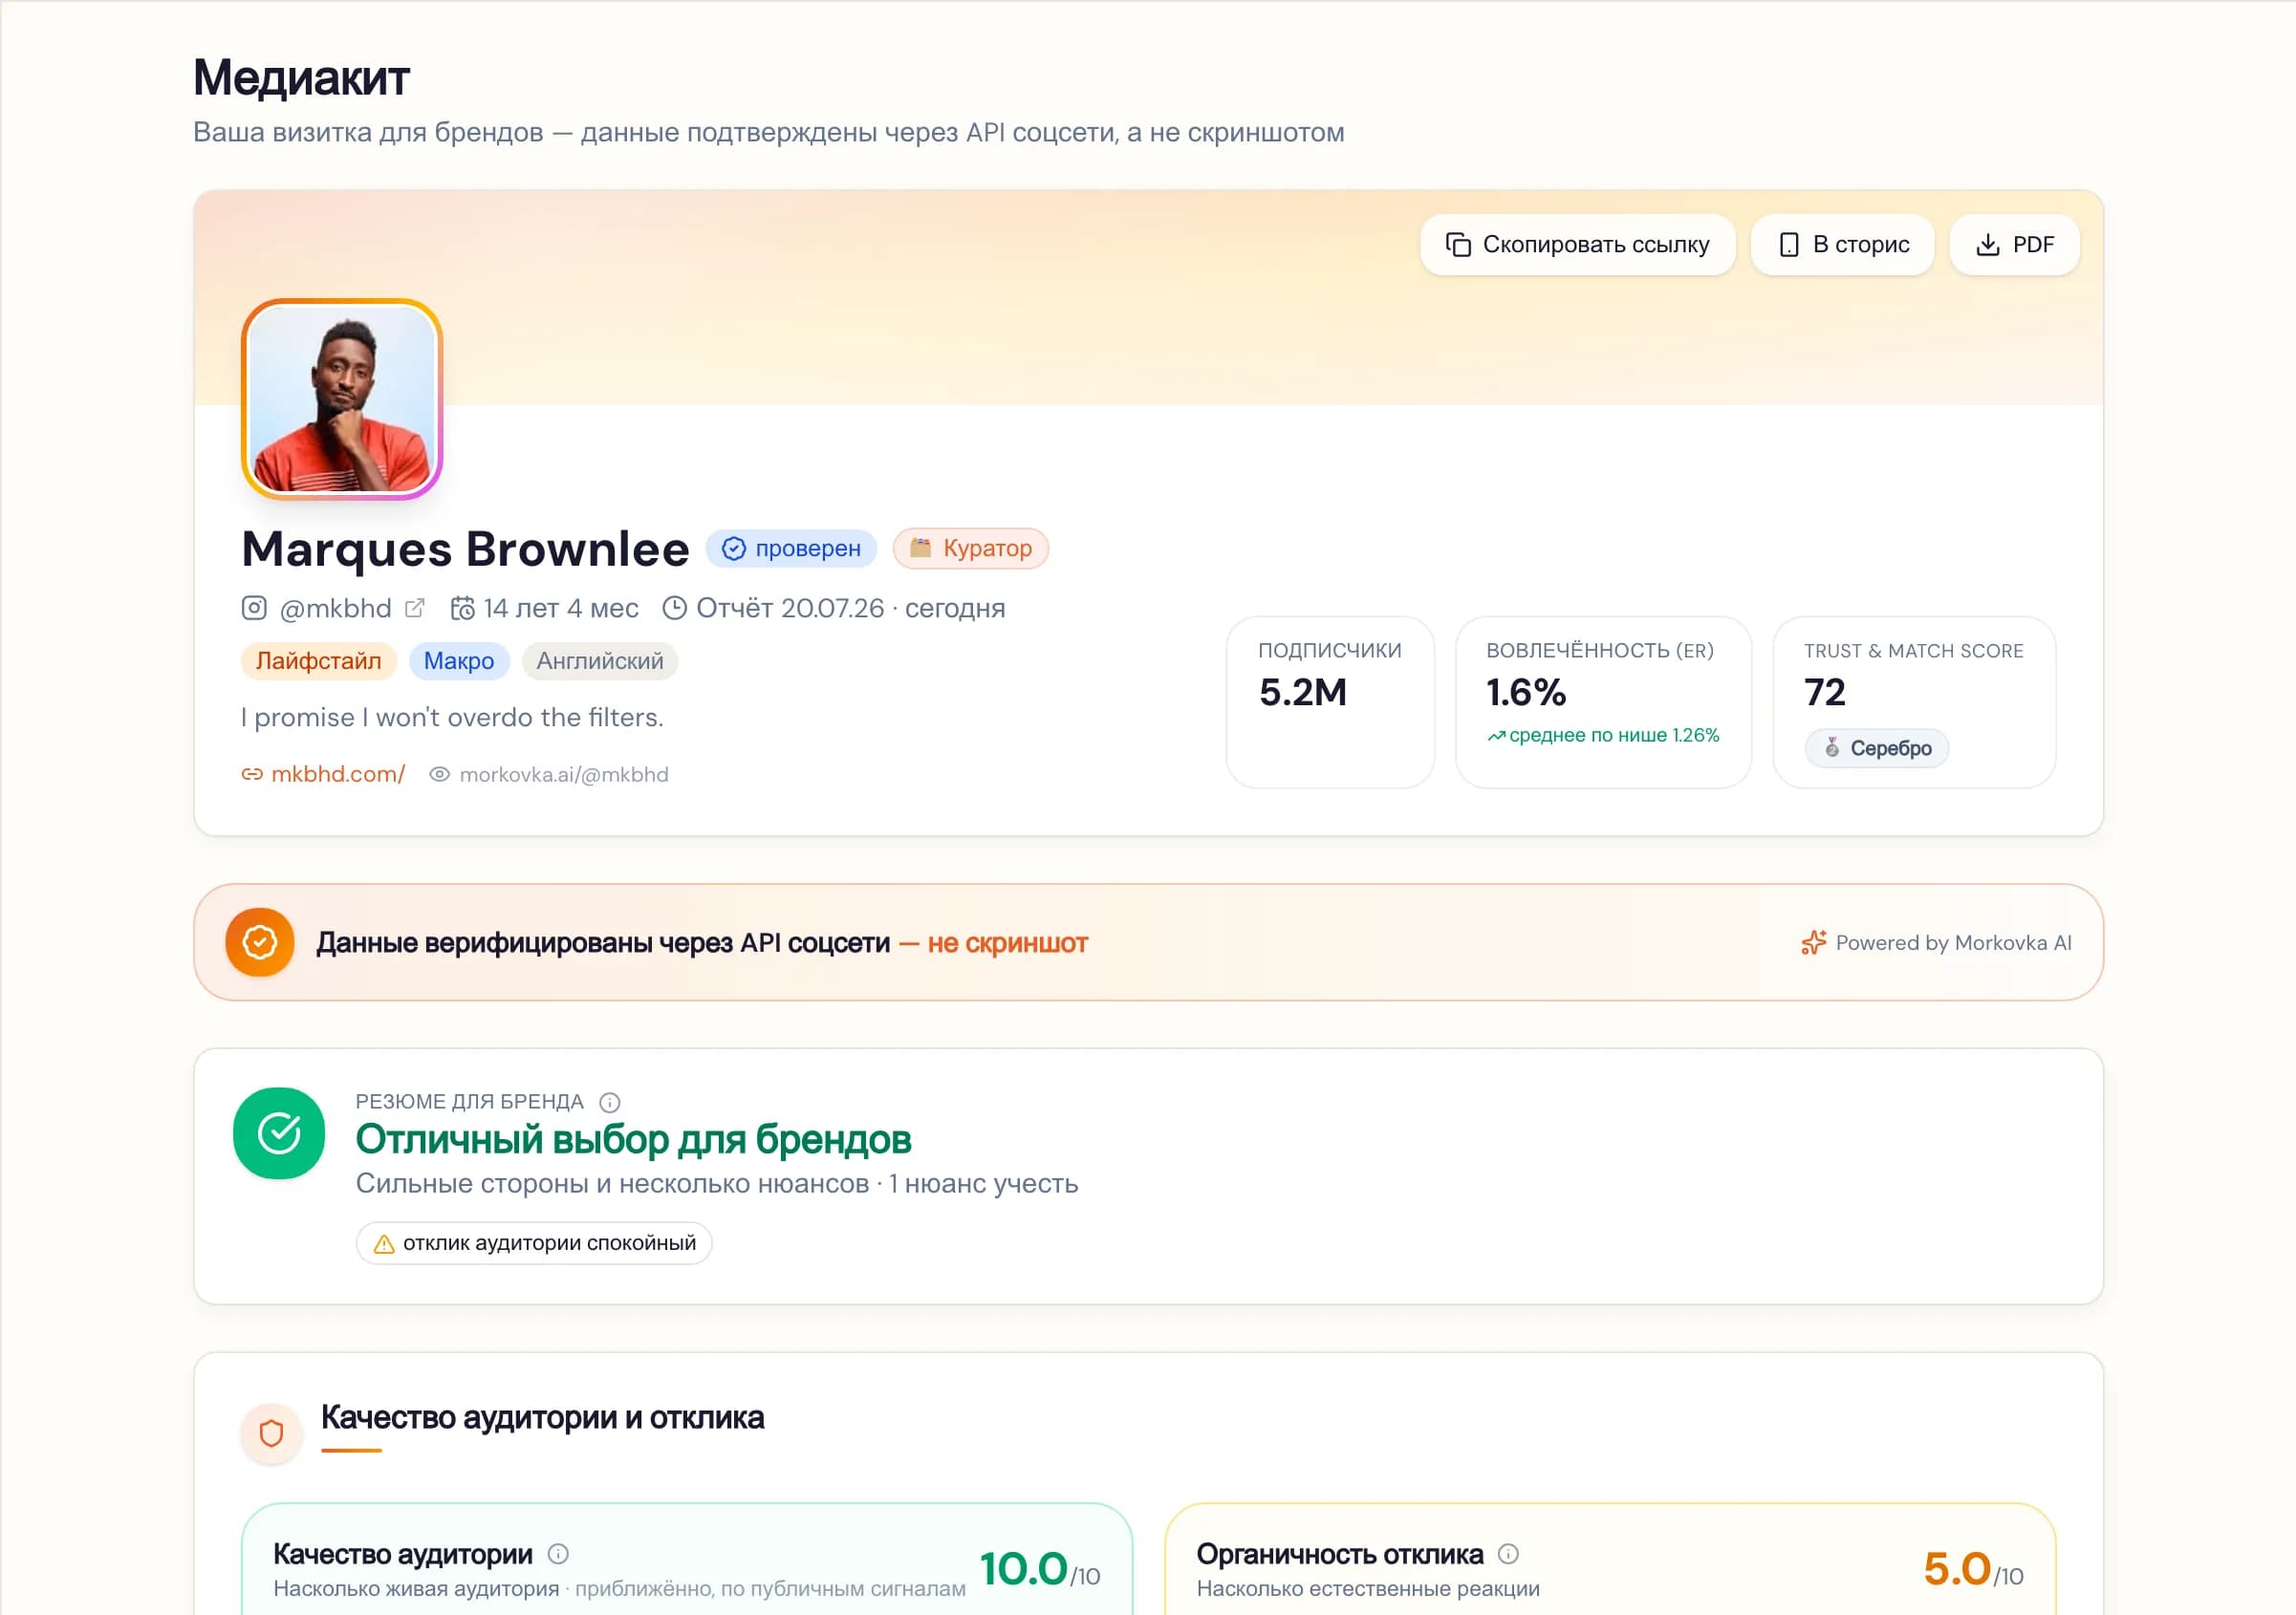This screenshot has height=1615, width=2296.
Task: Click the «ПОДПИСЧИКИ» label
Action: (x=1330, y=651)
